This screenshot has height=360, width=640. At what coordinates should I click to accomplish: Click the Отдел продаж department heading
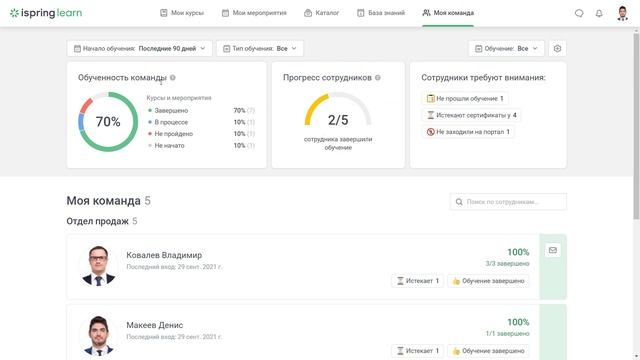pos(98,221)
